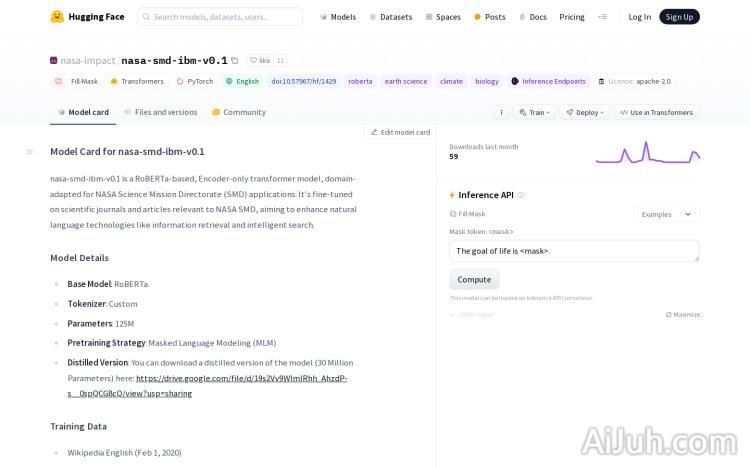
Task: Like the nasa-smd-ibm-v0.1 model
Action: pos(260,61)
